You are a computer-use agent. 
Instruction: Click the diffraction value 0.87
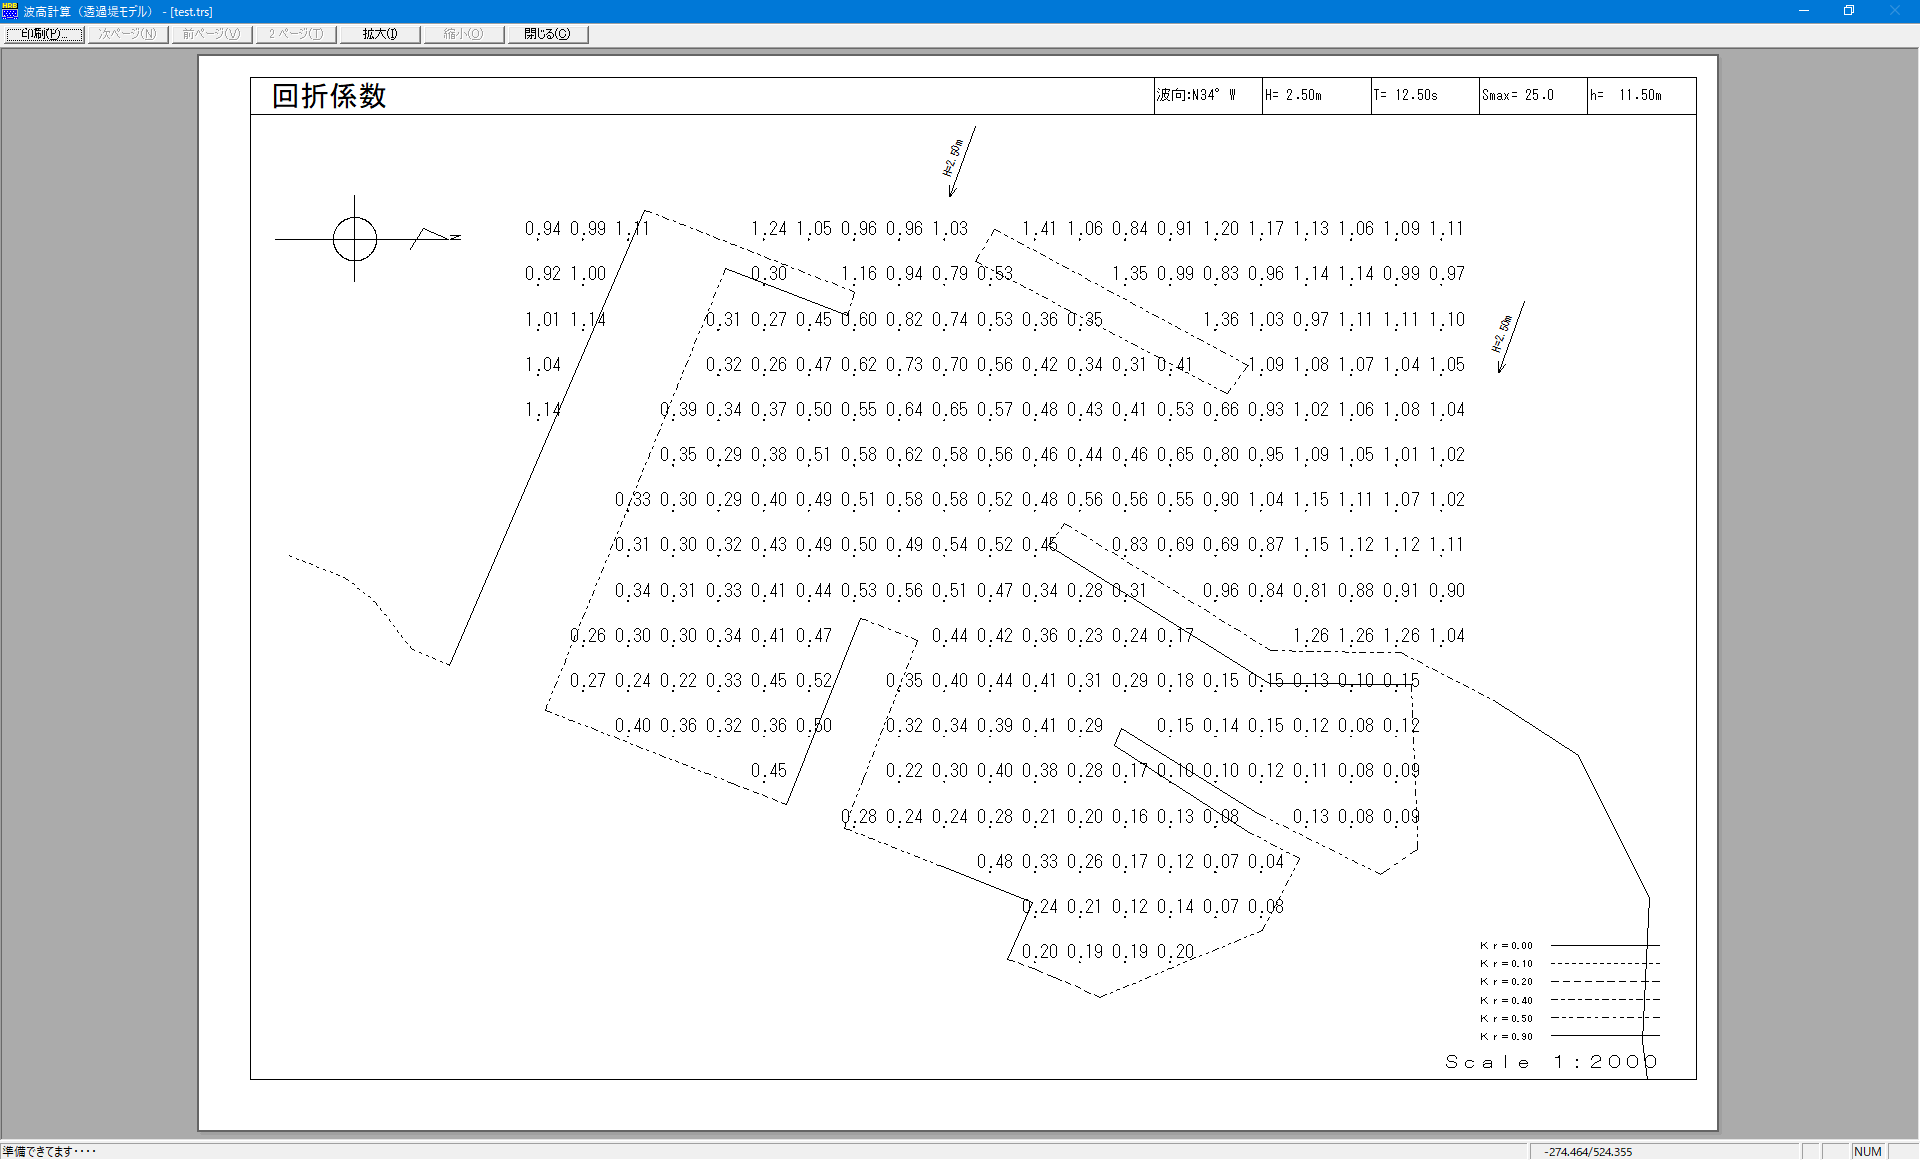pyautogui.click(x=1265, y=545)
